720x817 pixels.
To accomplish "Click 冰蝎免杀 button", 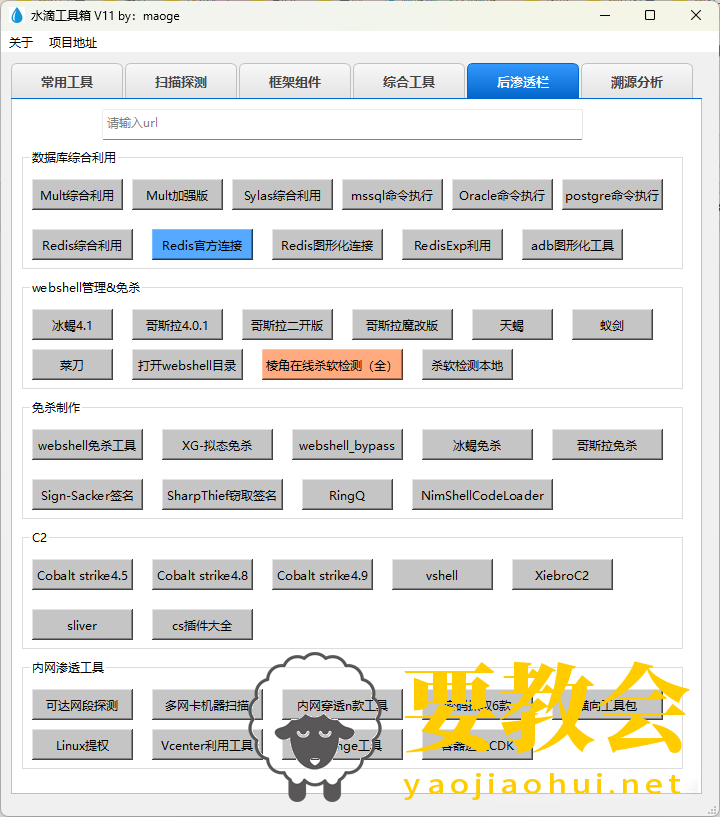I will click(x=477, y=445).
